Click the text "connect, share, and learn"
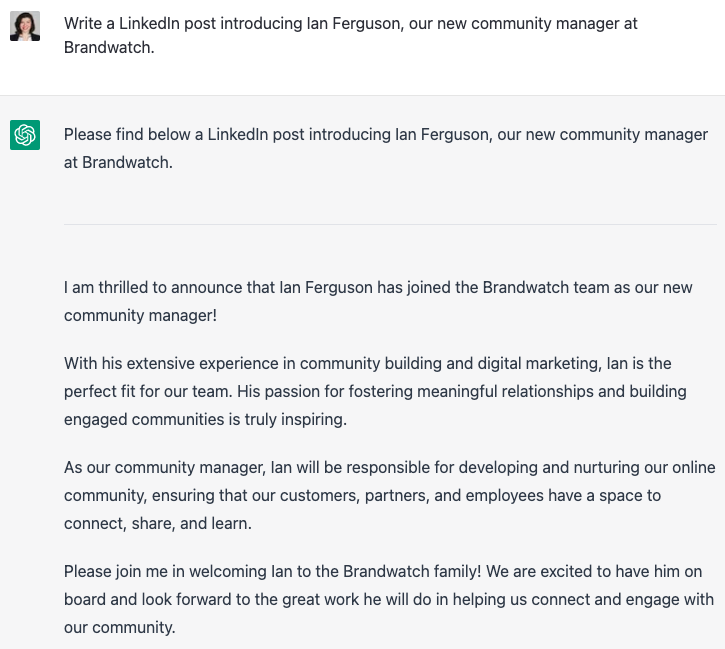 point(158,523)
